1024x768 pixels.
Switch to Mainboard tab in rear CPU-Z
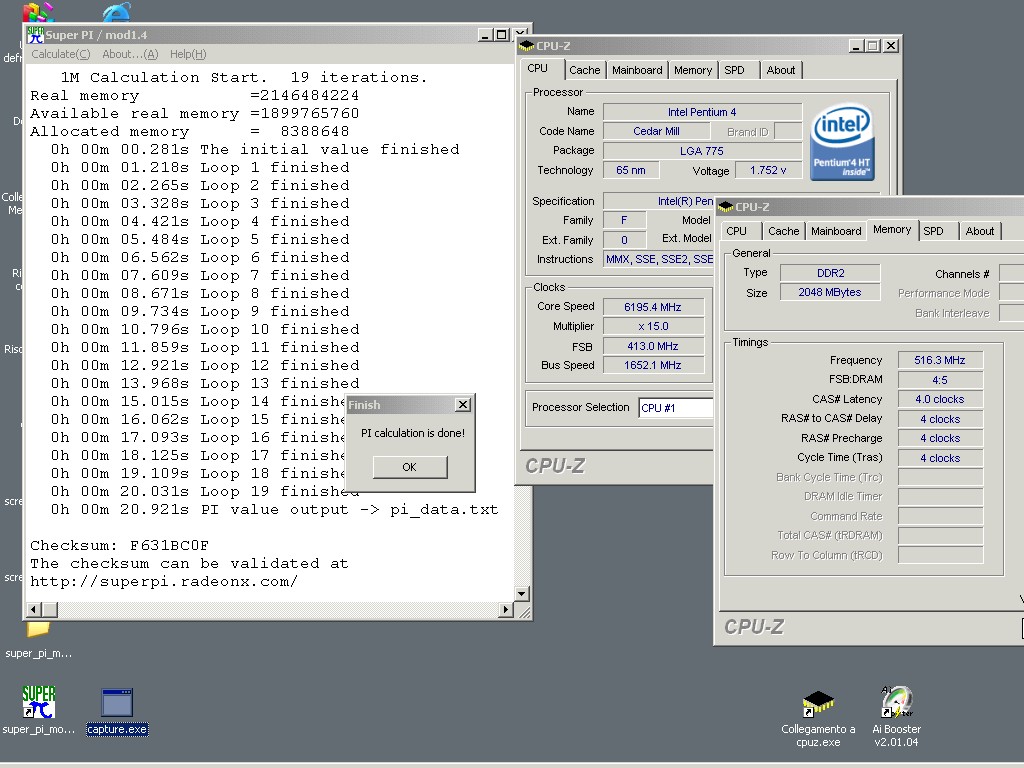coord(637,70)
